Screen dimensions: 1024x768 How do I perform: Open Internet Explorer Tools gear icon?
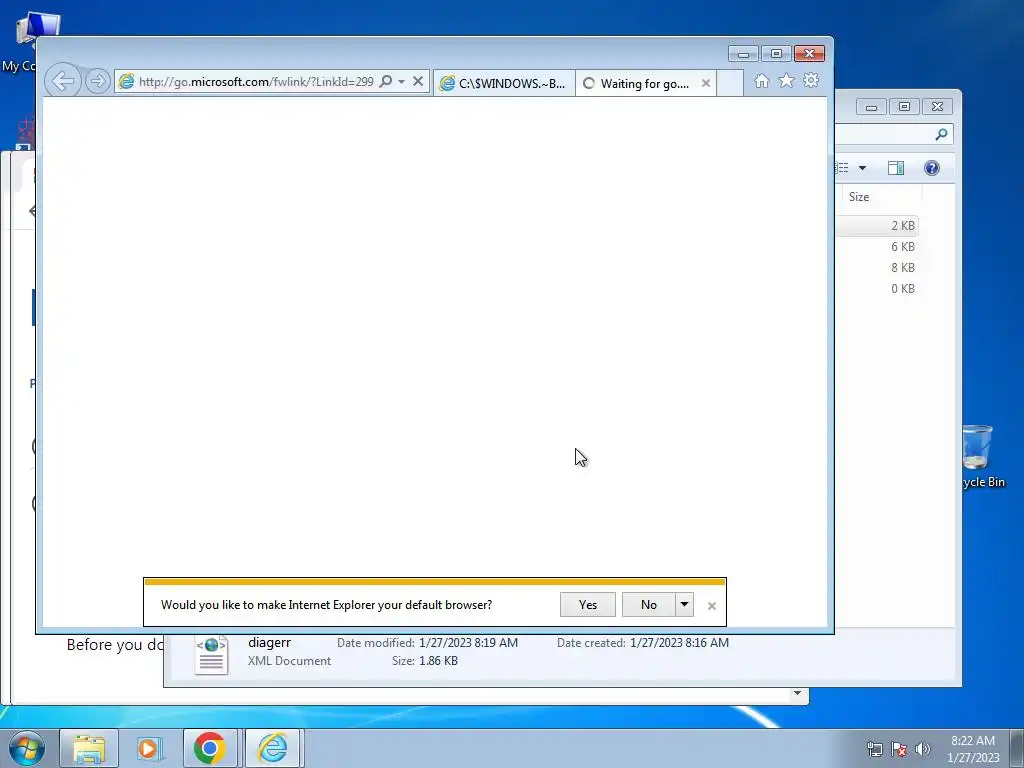(x=811, y=81)
